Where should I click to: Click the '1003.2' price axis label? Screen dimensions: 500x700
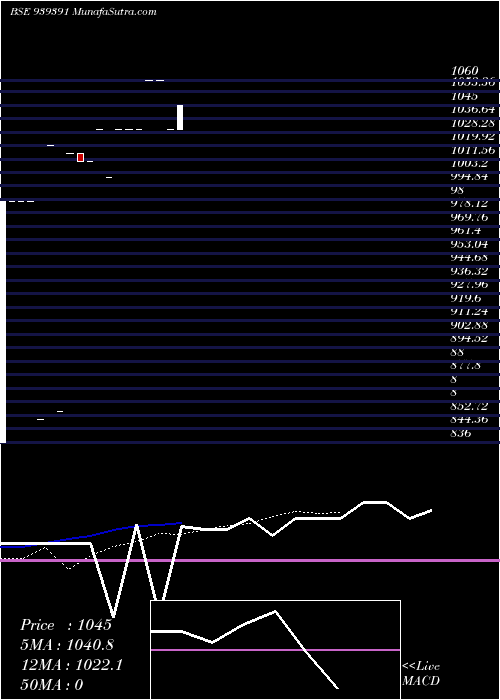469,163
